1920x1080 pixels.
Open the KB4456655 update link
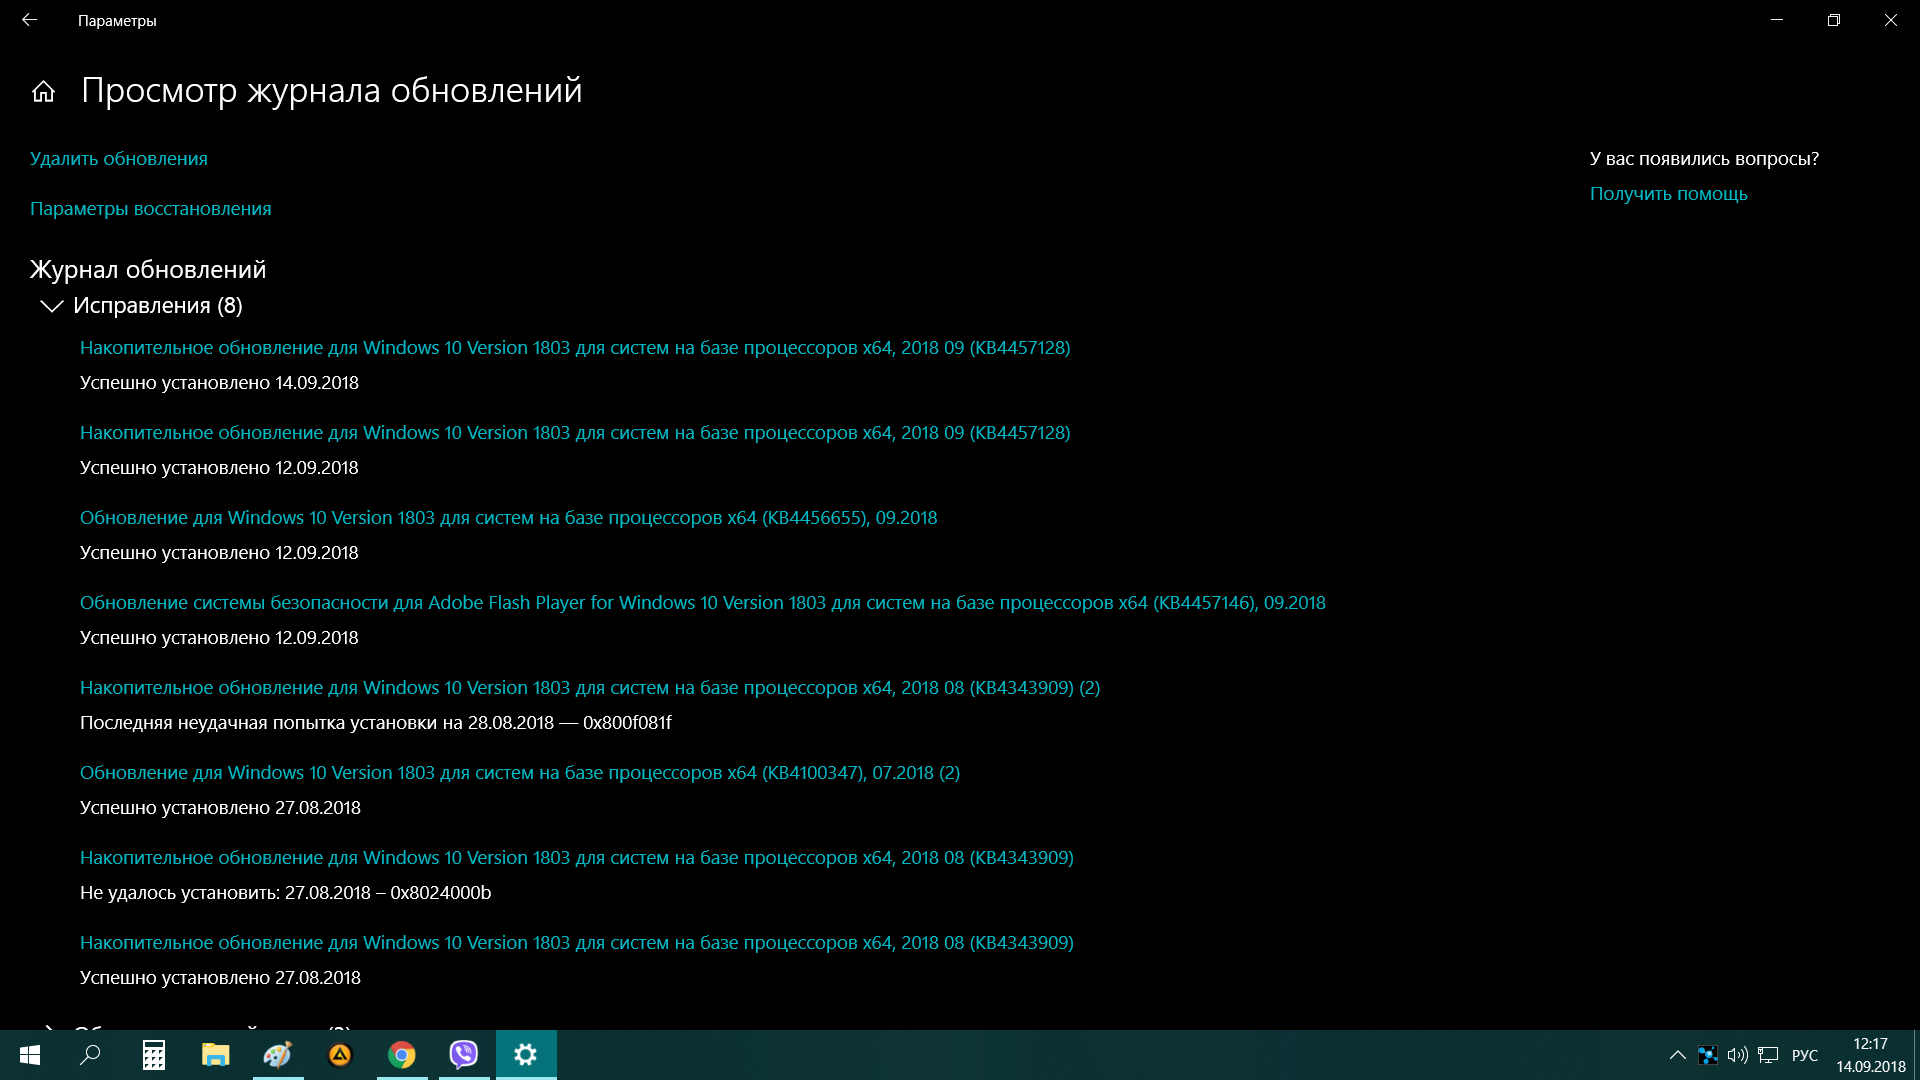[508, 518]
